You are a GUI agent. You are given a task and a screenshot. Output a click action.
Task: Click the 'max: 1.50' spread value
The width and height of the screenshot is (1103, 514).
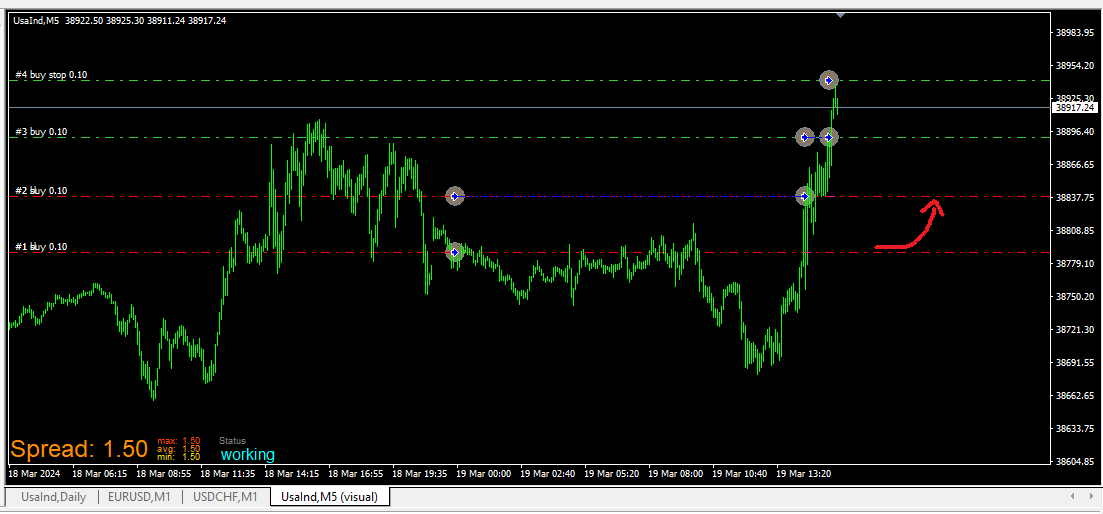pyautogui.click(x=179, y=441)
